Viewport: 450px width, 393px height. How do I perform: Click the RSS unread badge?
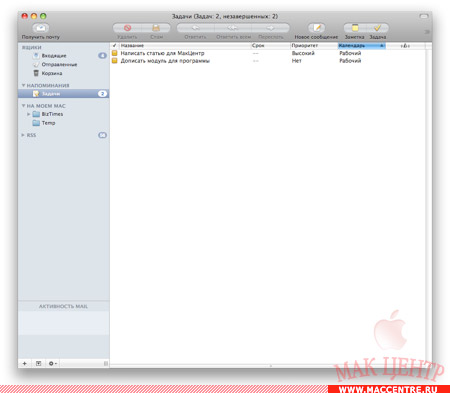(102, 135)
